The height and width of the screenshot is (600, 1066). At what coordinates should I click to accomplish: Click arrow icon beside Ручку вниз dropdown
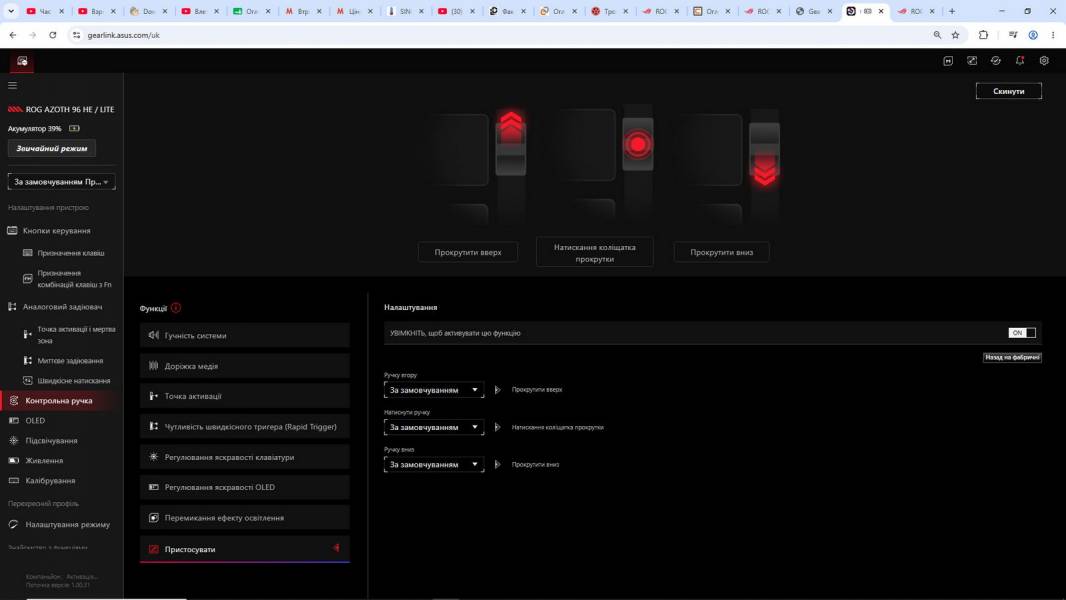coord(498,465)
